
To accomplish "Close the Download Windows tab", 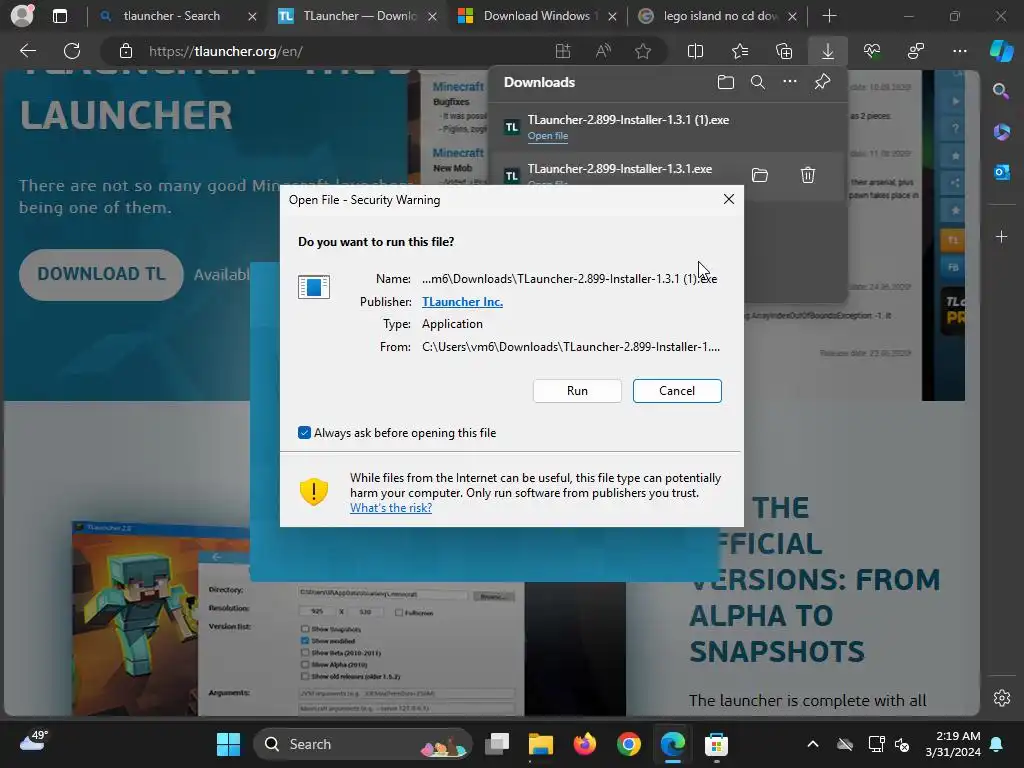I will 612,16.
